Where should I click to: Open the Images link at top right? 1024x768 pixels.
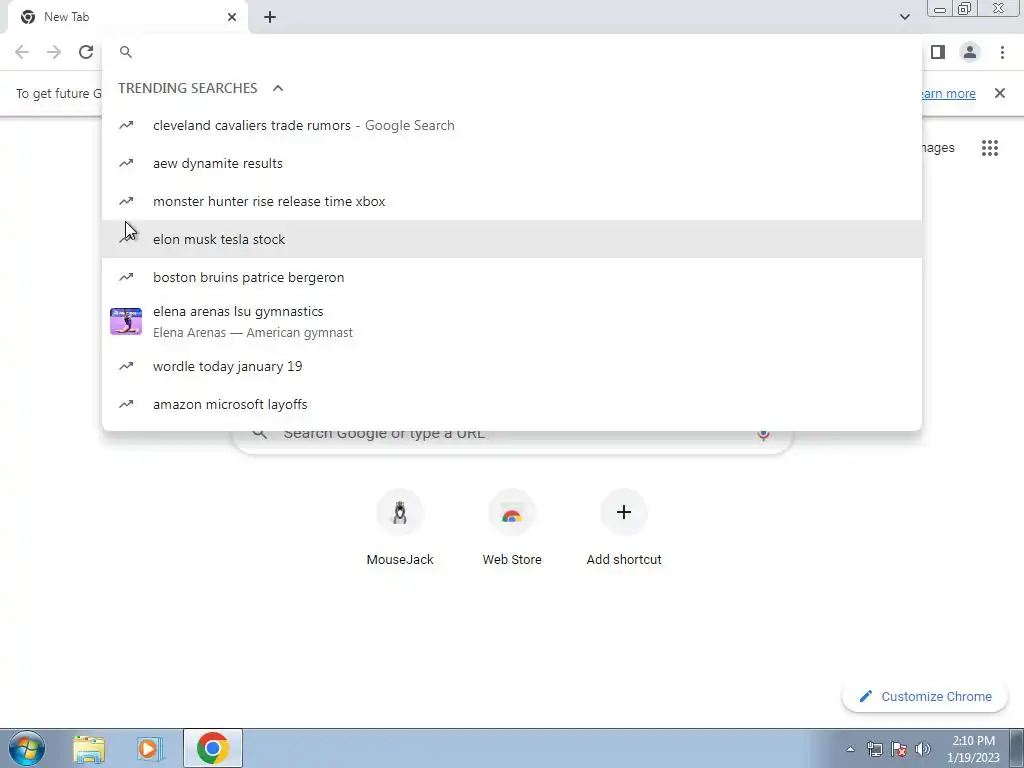[938, 148]
